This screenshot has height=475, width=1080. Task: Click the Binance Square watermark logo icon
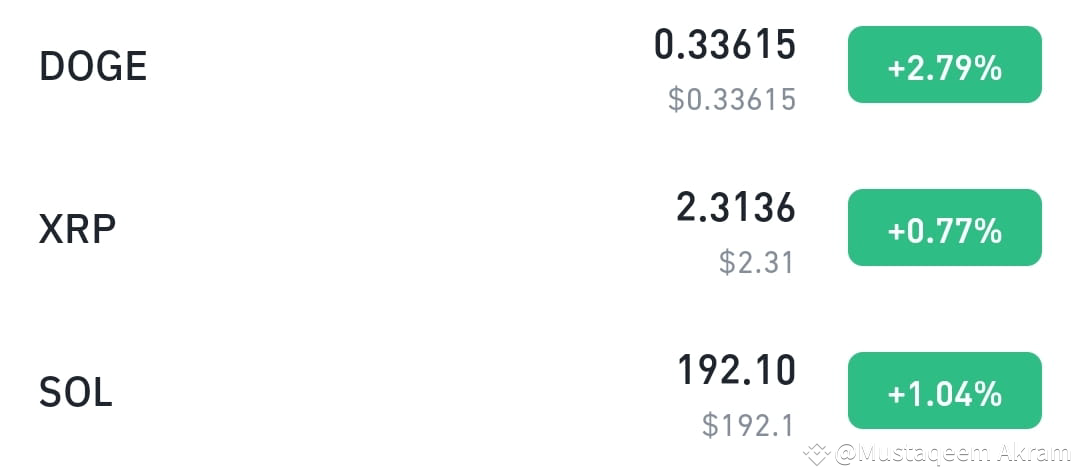pyautogui.click(x=817, y=454)
